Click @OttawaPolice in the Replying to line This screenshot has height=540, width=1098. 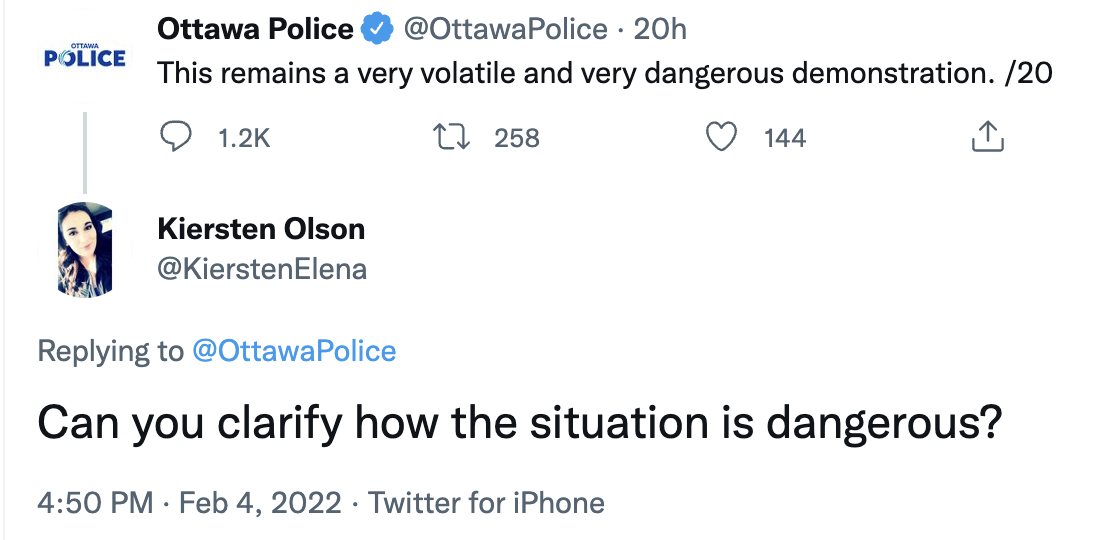point(293,351)
